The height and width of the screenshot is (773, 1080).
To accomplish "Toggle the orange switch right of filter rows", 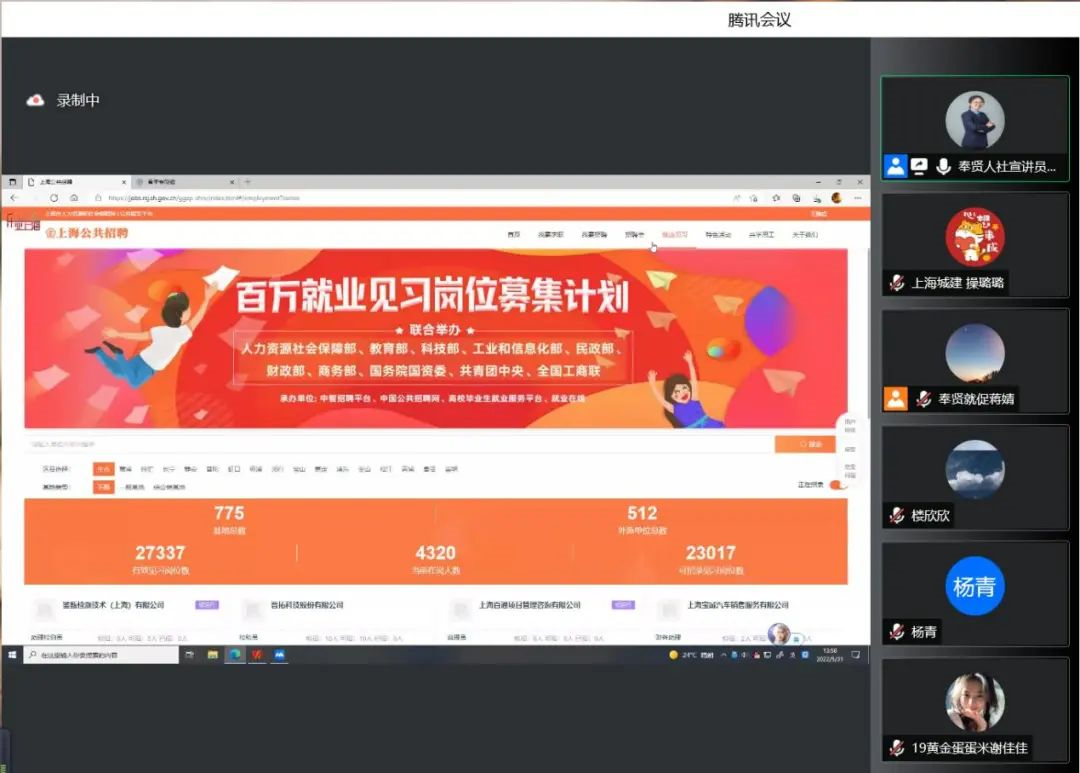I will tap(836, 485).
